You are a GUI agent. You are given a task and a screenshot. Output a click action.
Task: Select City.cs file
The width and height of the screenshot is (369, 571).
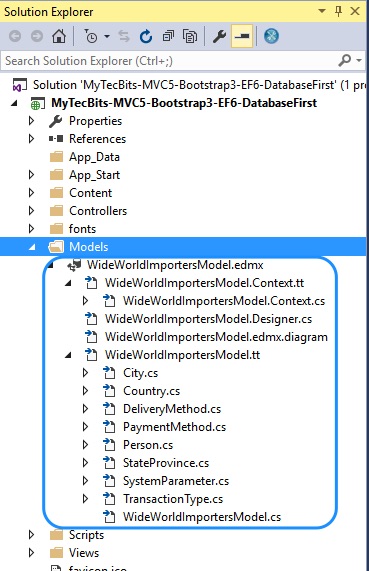(x=140, y=373)
